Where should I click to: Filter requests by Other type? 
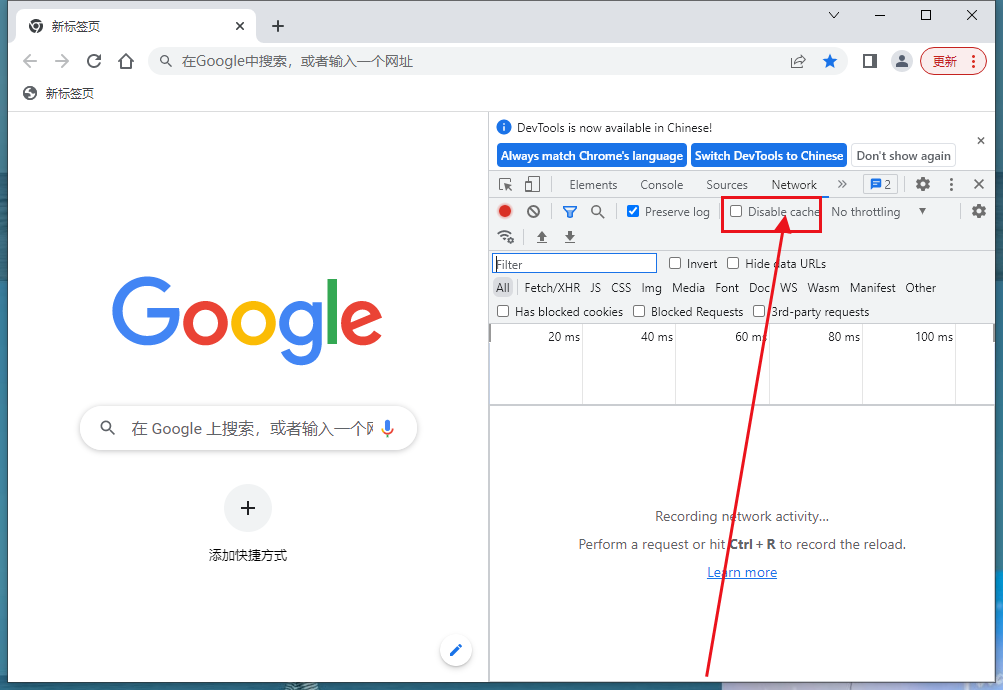click(920, 288)
